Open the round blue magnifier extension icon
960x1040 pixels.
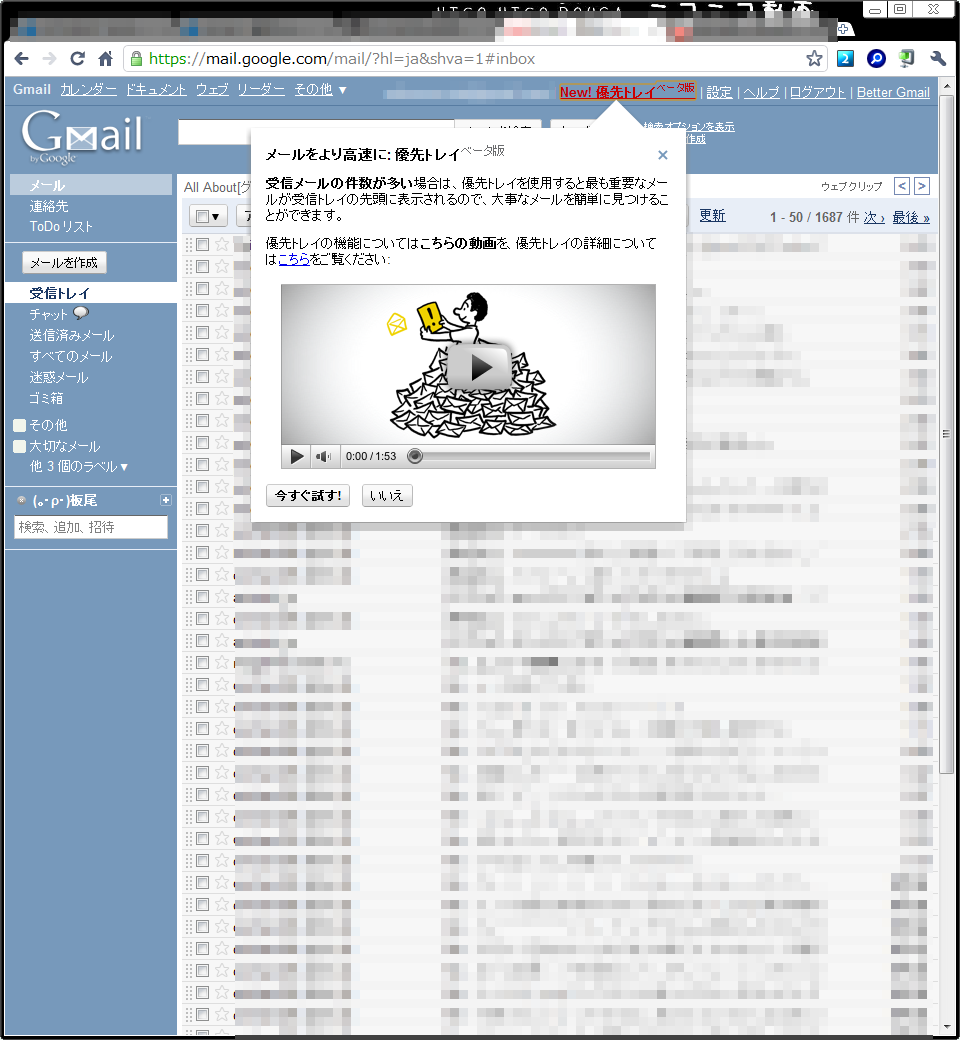(x=876, y=59)
